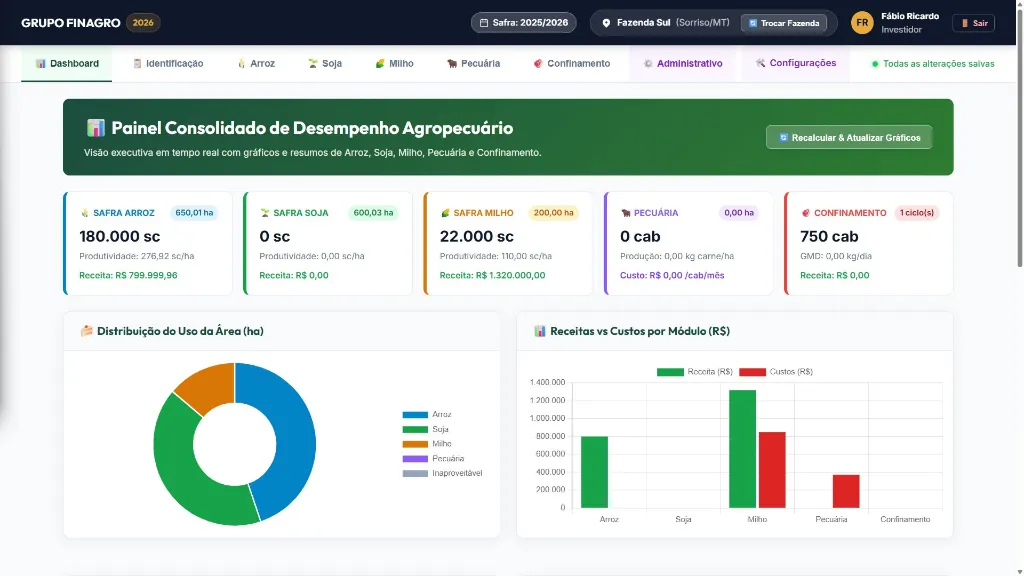
Task: Click the Dashboard tab chart icon
Action: pos(40,63)
